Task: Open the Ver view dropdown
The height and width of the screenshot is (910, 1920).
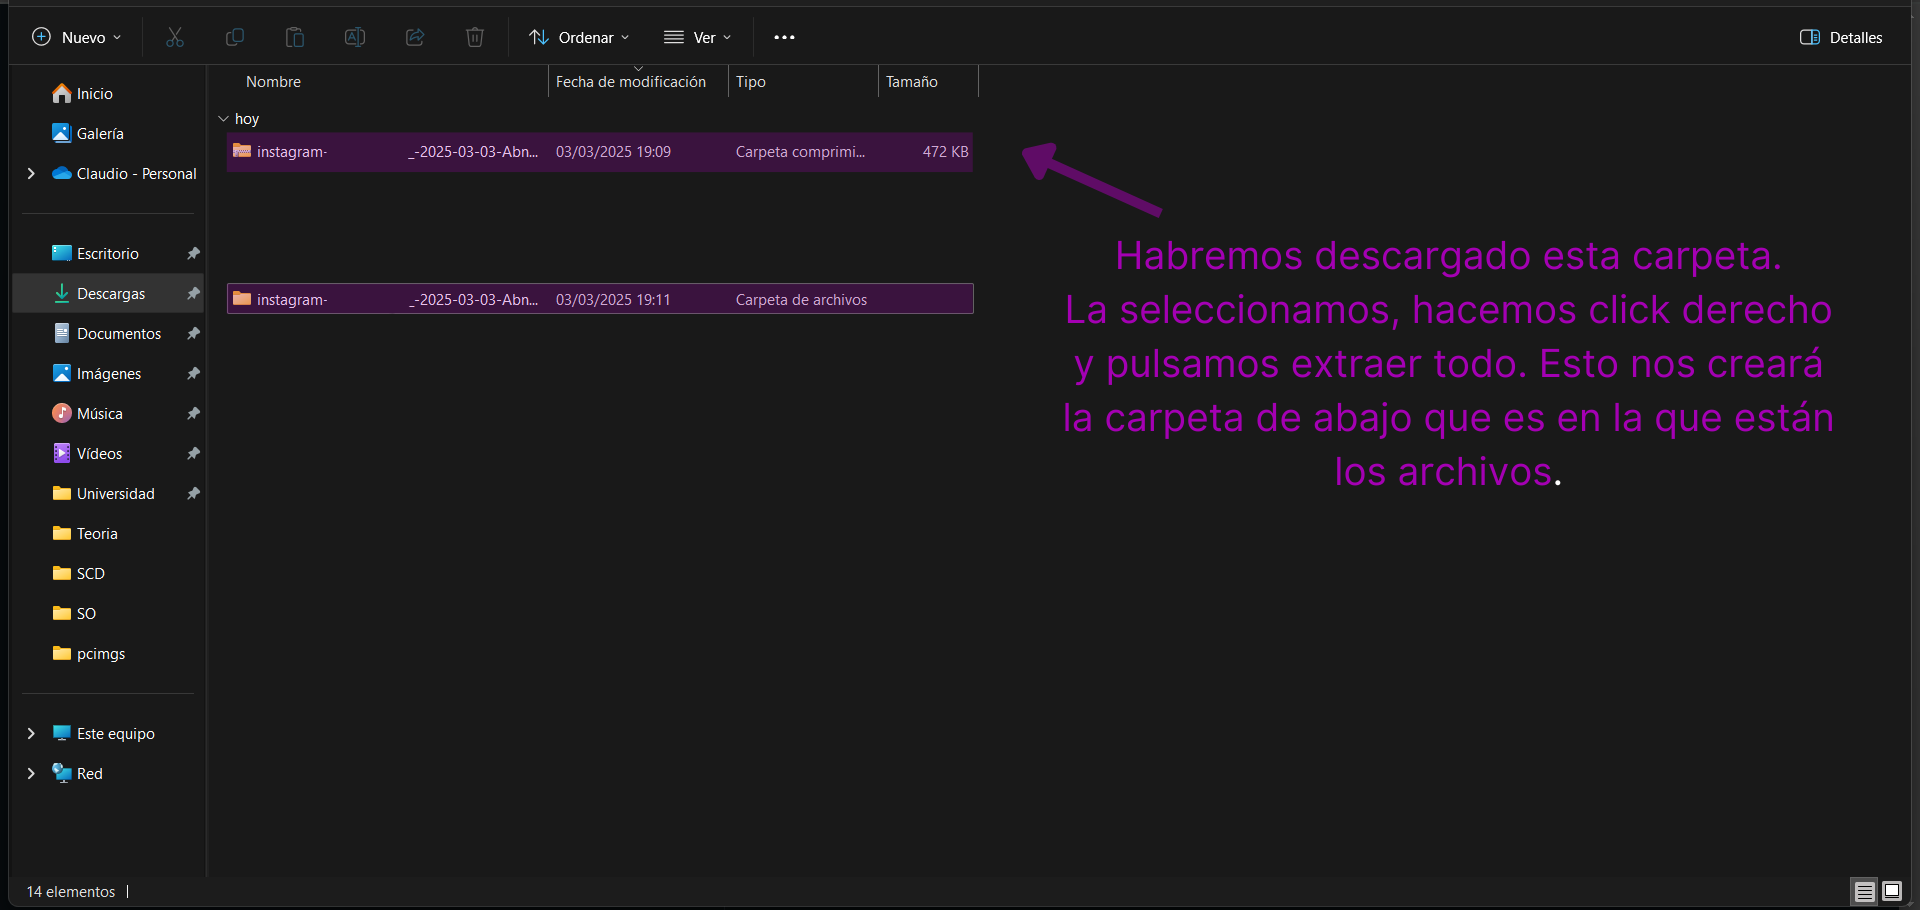Action: tap(698, 37)
